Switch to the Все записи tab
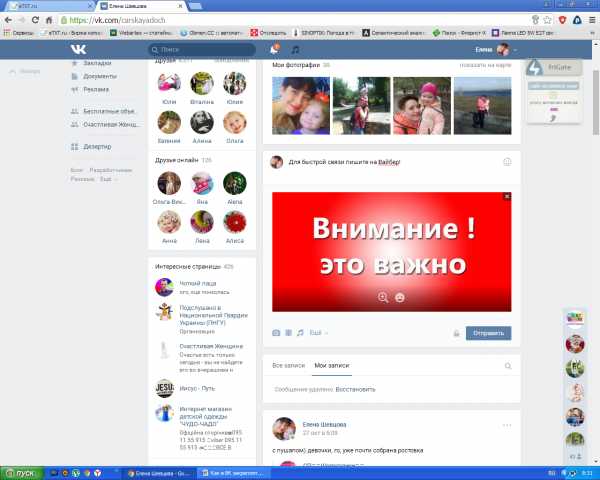This screenshot has height=480, width=600. click(289, 366)
